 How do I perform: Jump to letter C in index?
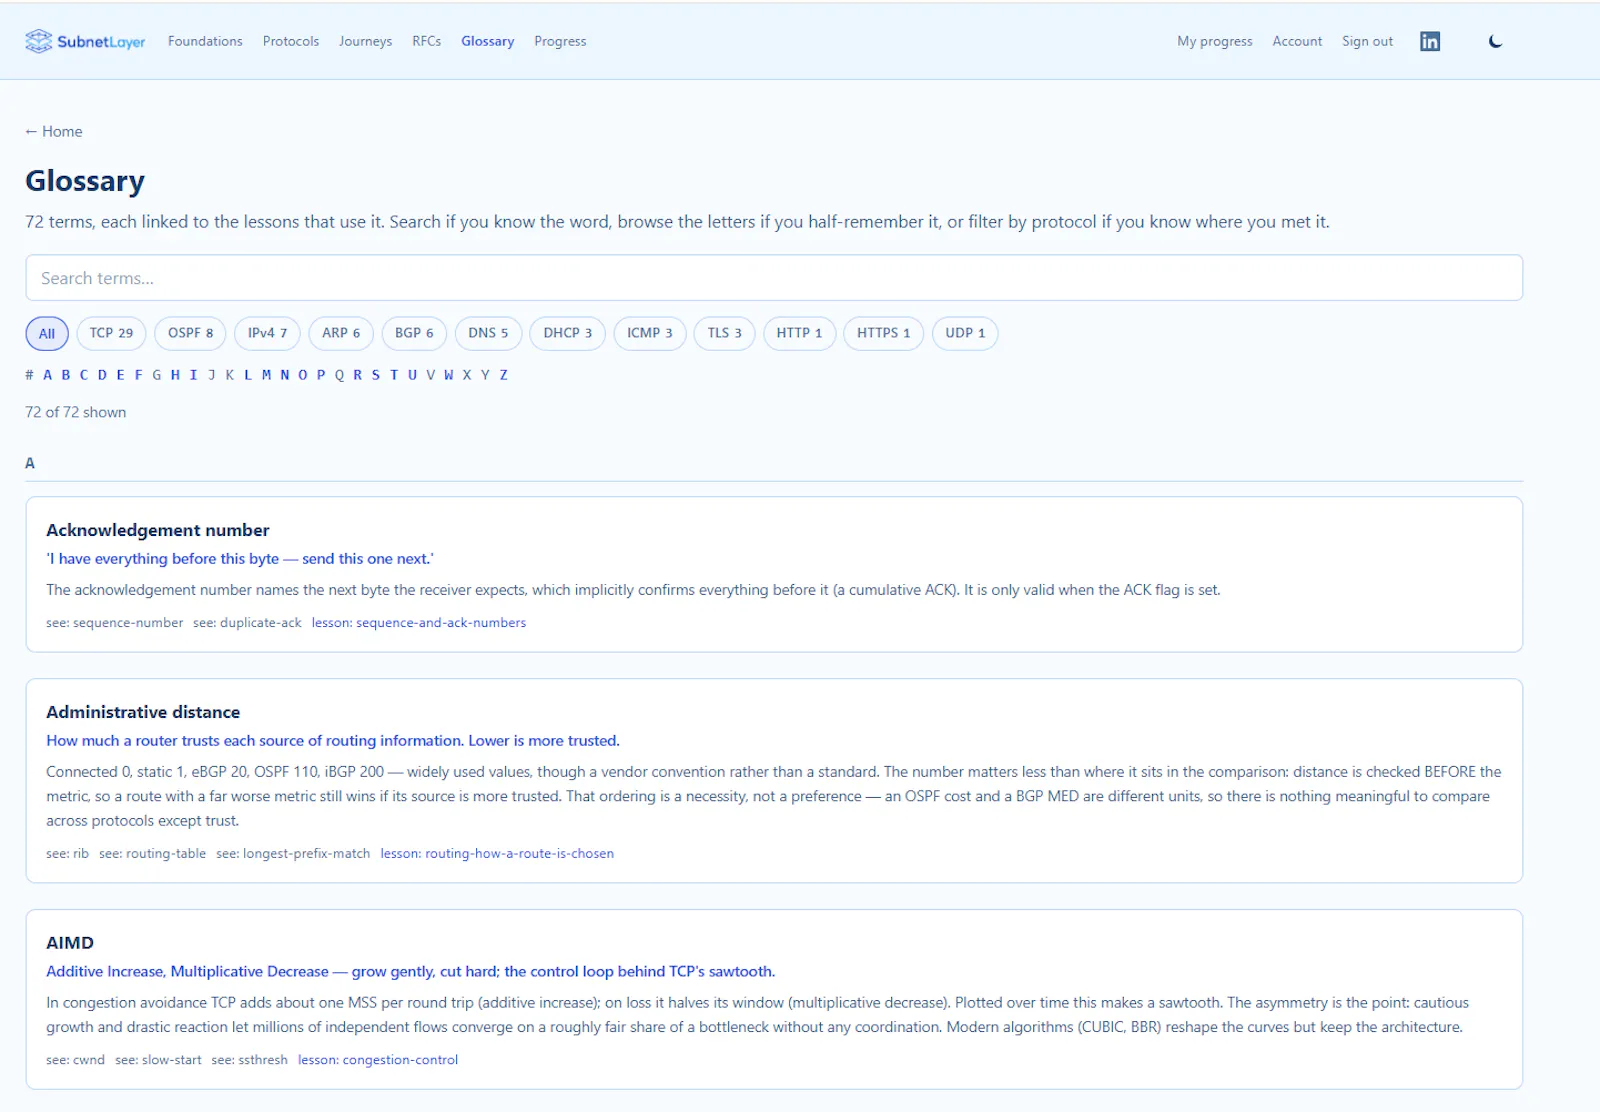click(84, 375)
